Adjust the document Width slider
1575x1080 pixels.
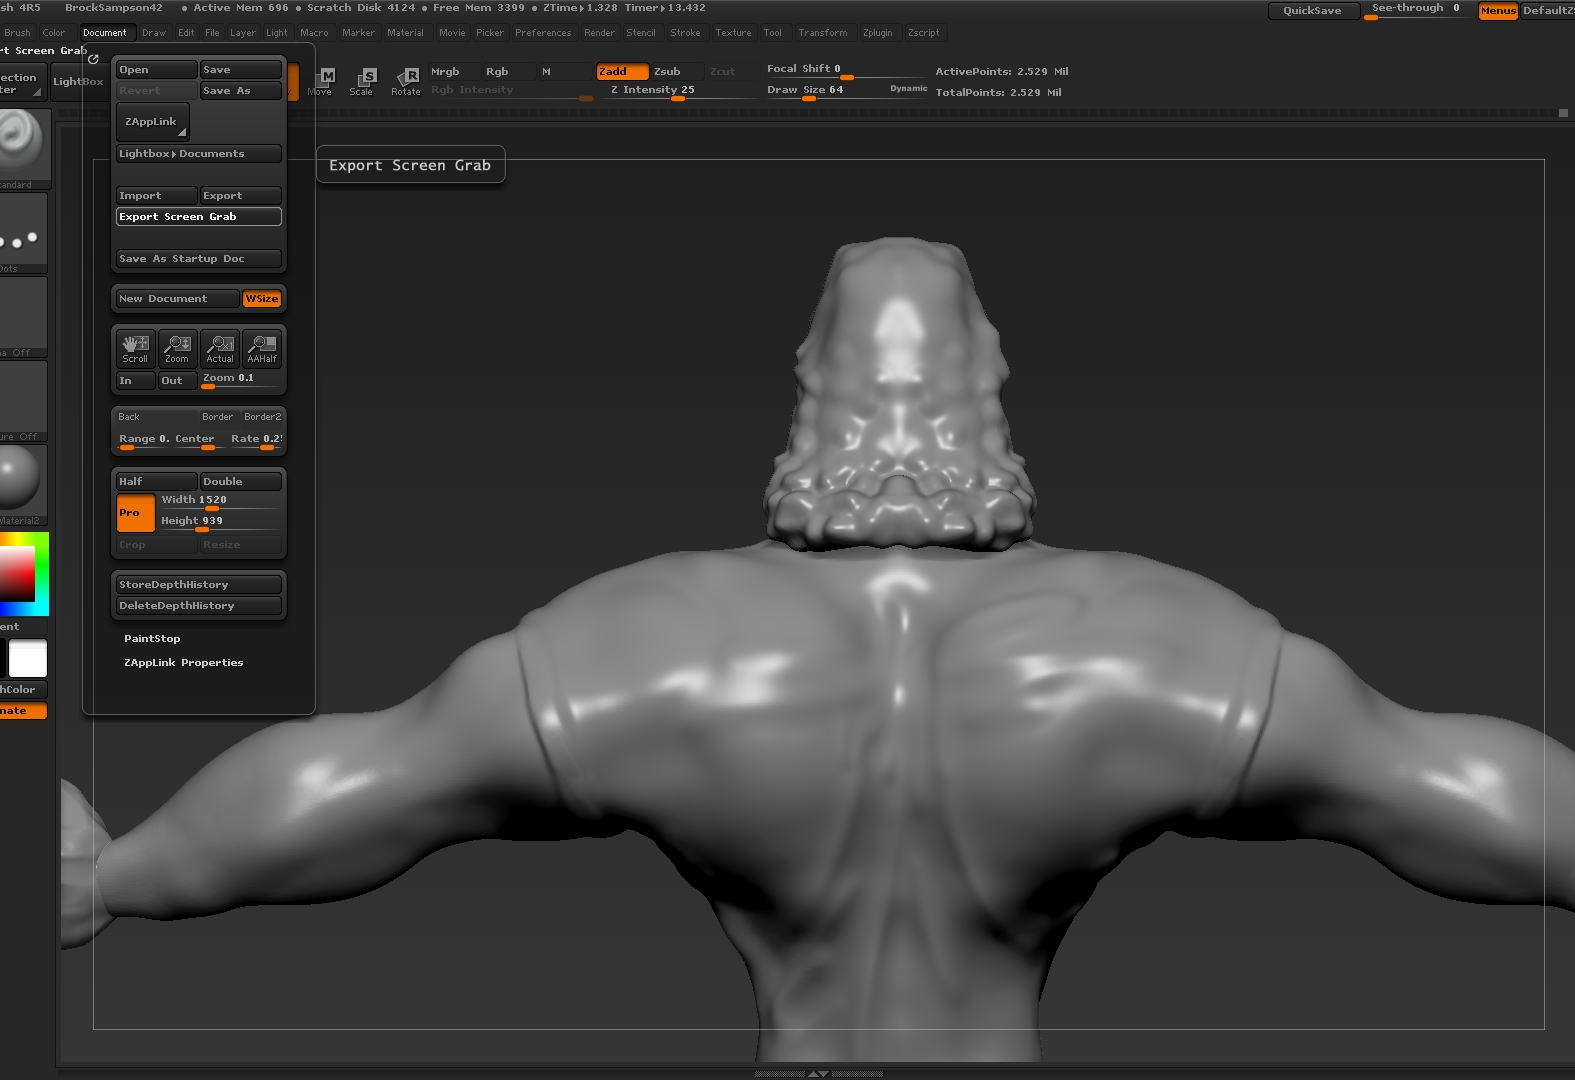[219, 502]
